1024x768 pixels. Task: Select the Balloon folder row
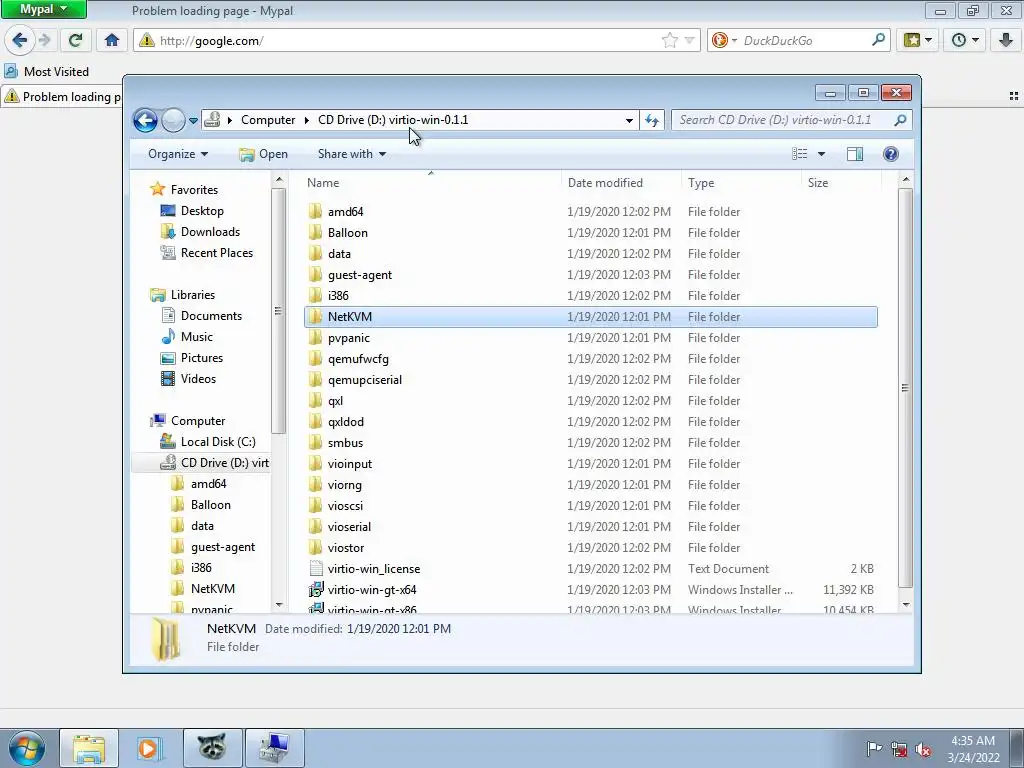point(590,232)
